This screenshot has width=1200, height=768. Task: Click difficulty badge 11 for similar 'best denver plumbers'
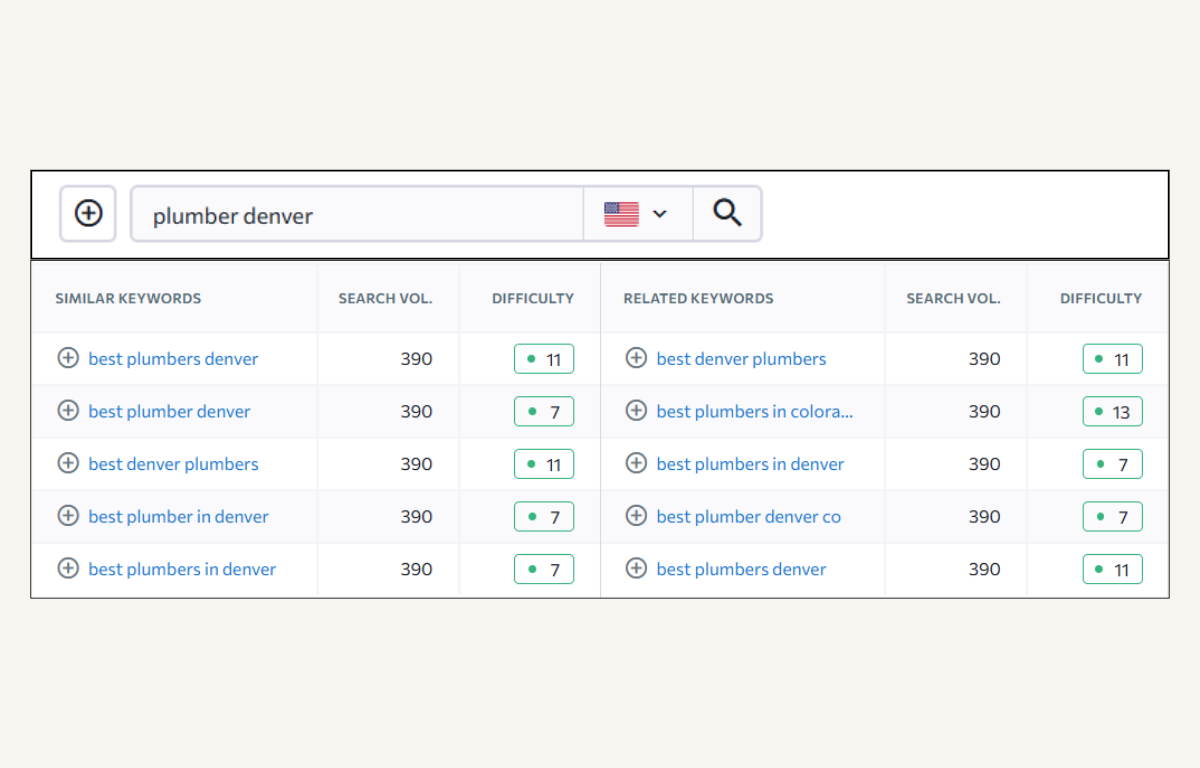(544, 464)
